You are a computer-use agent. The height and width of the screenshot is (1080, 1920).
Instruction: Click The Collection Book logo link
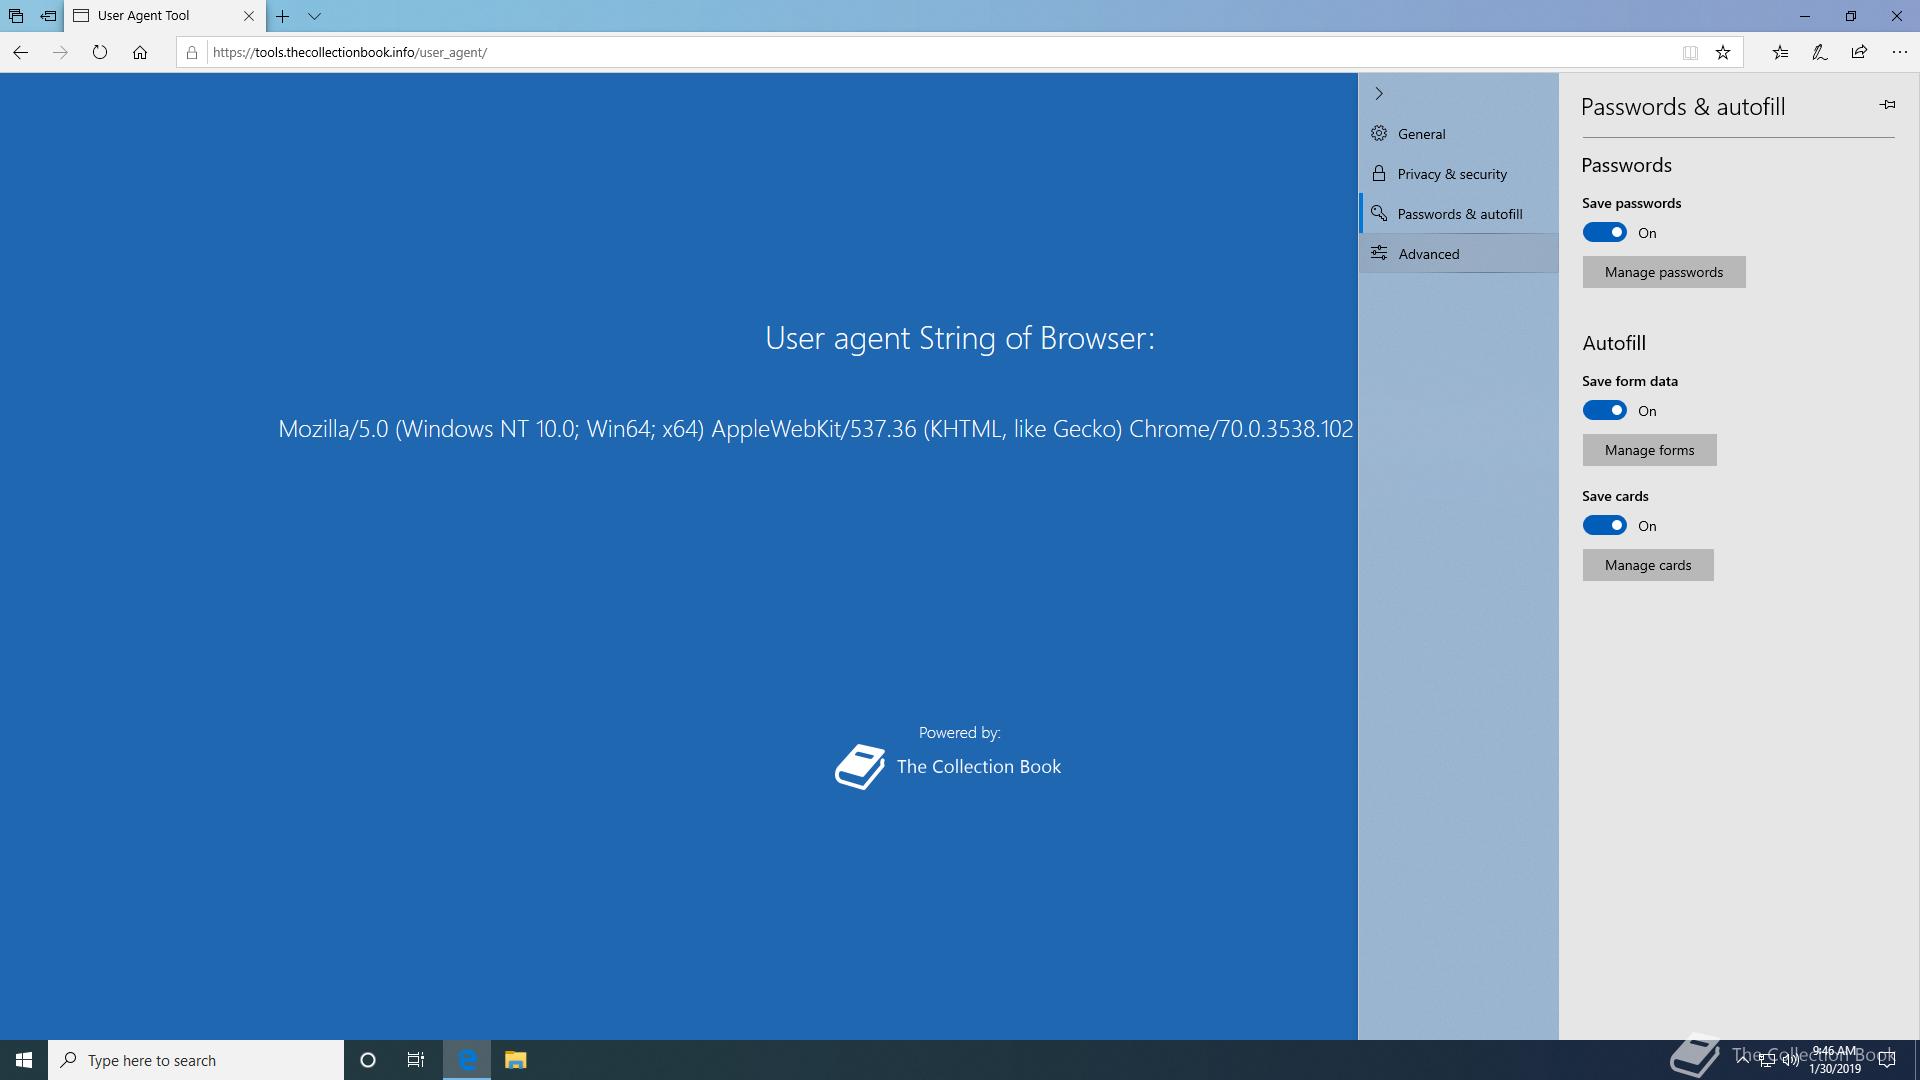click(x=948, y=767)
